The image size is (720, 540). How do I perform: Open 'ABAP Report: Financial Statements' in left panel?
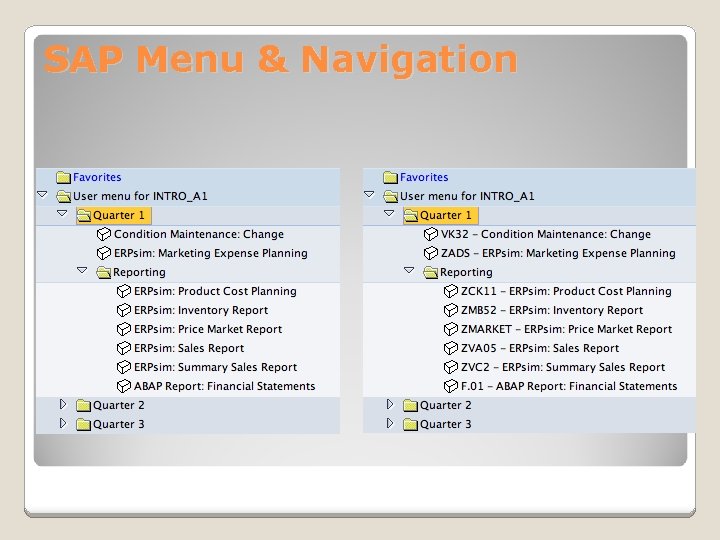point(225,386)
